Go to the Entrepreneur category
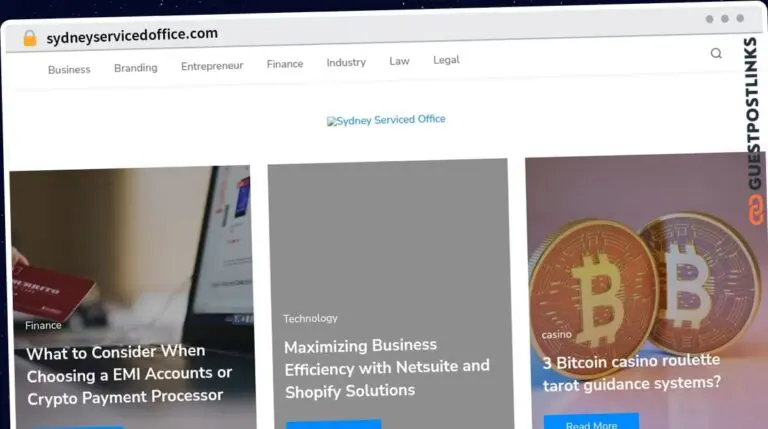Viewport: 768px width, 429px height. (x=212, y=66)
